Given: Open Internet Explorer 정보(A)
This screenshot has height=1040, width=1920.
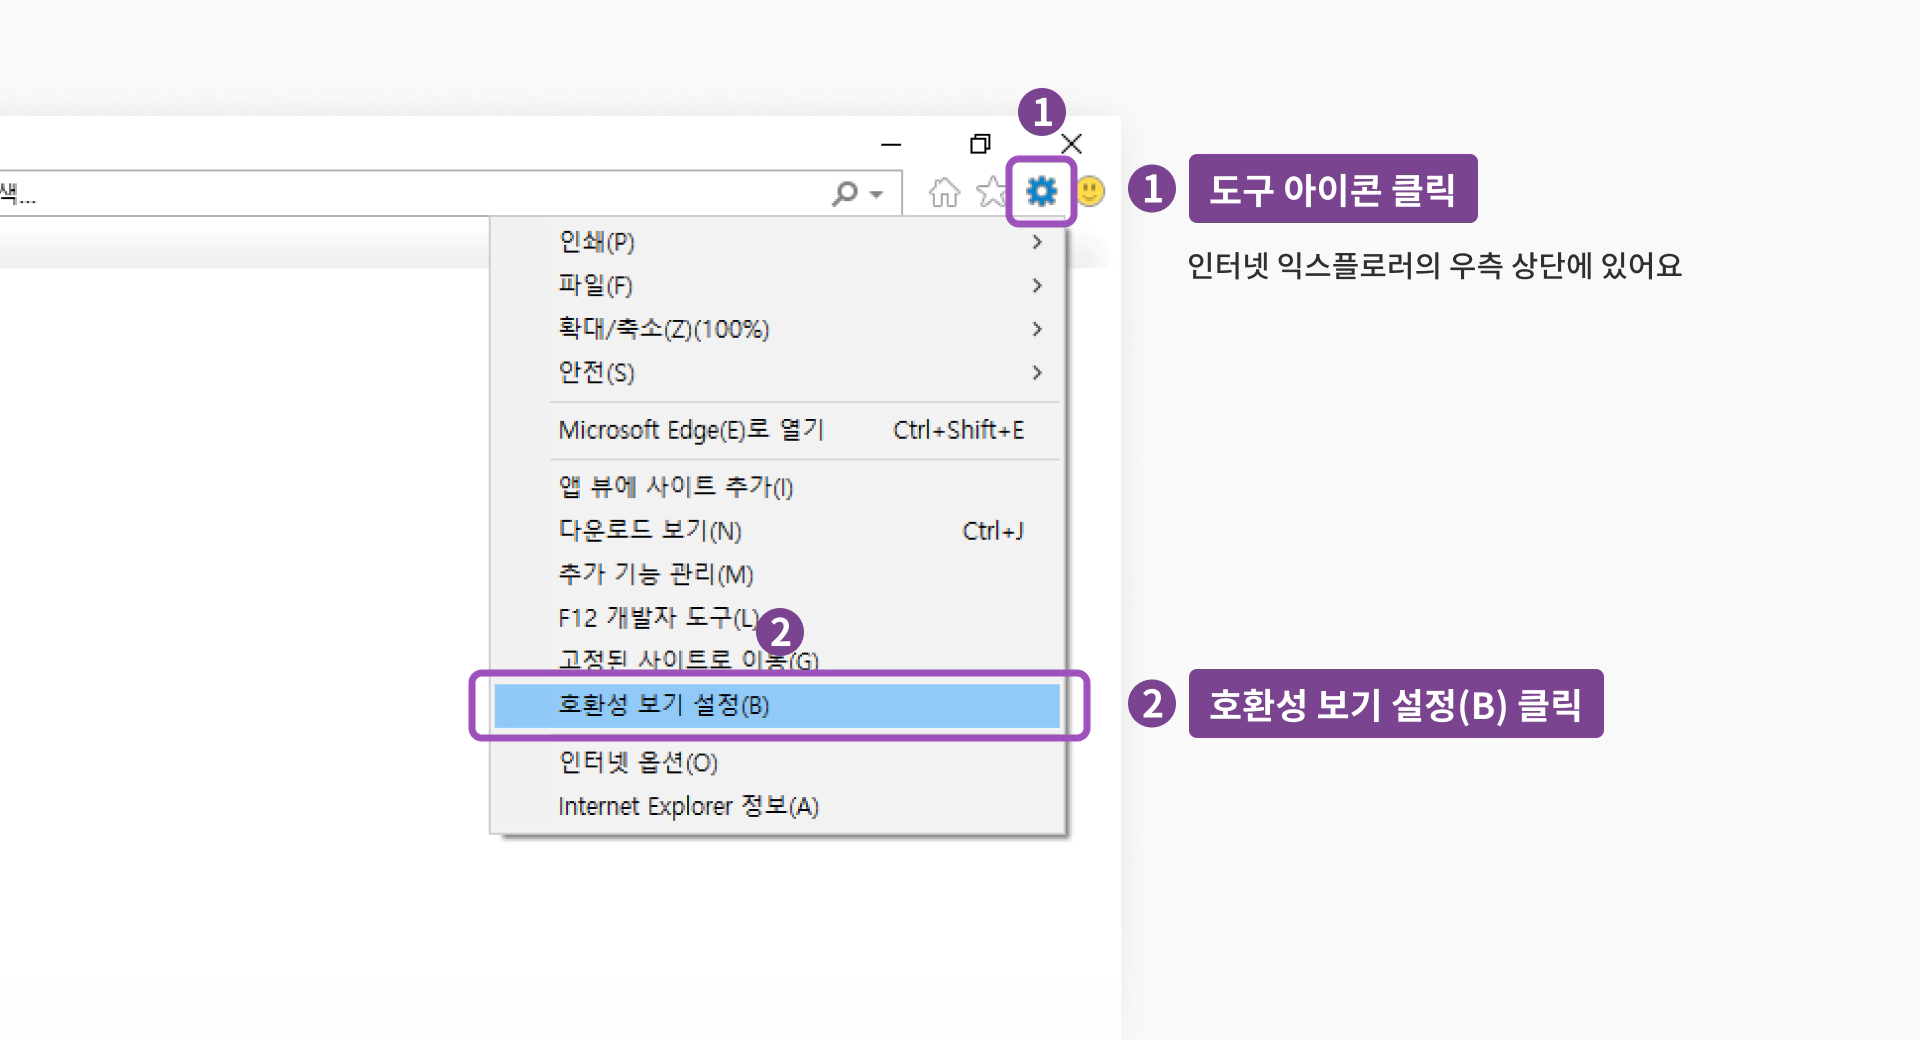Looking at the screenshot, I should point(688,806).
